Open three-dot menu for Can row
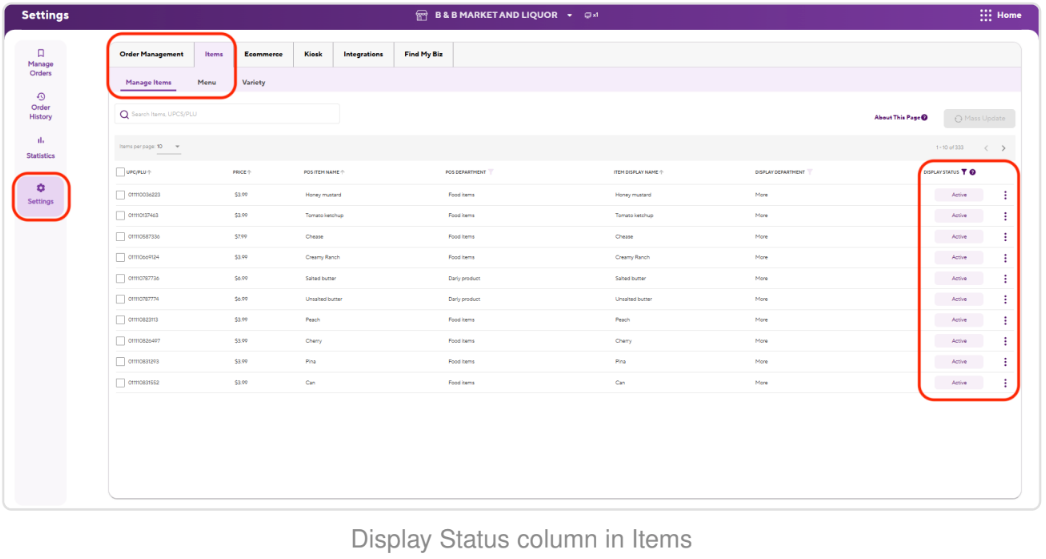Image resolution: width=1046 pixels, height=559 pixels. click(1005, 383)
